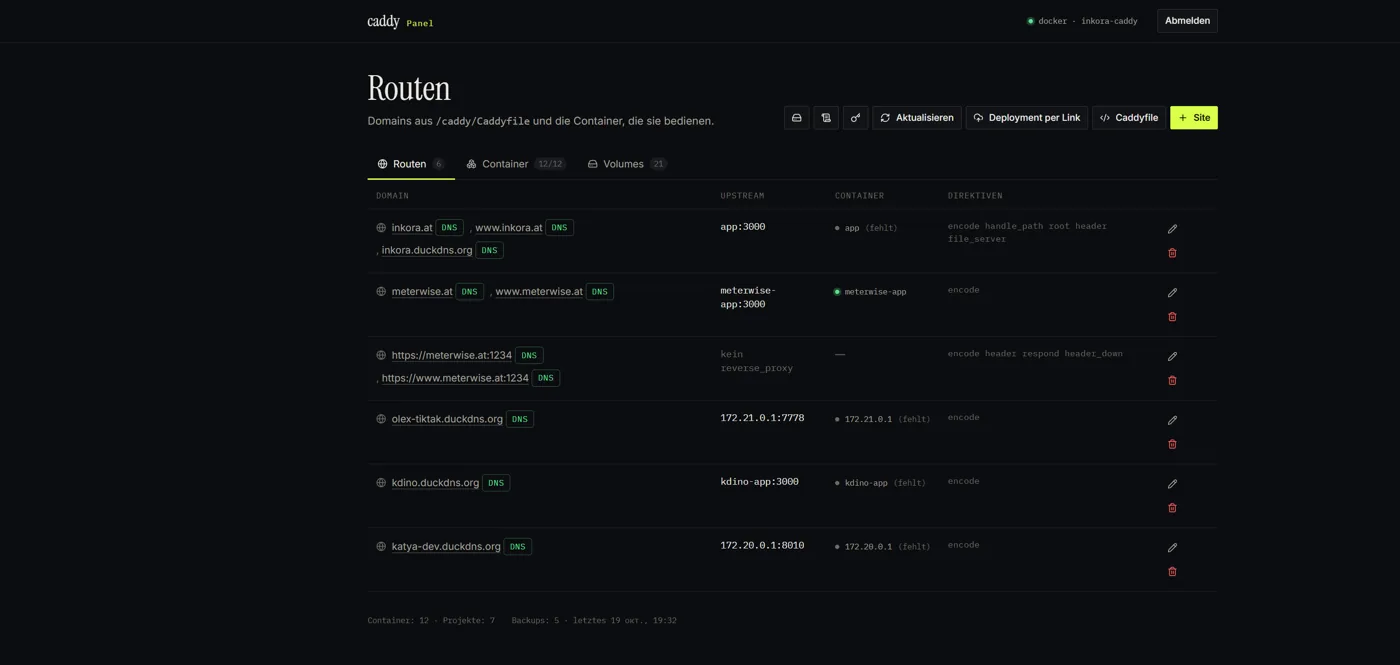This screenshot has width=1400, height=665.
Task: Click the globe icon beside kdino.duckdns.org
Action: (x=381, y=483)
